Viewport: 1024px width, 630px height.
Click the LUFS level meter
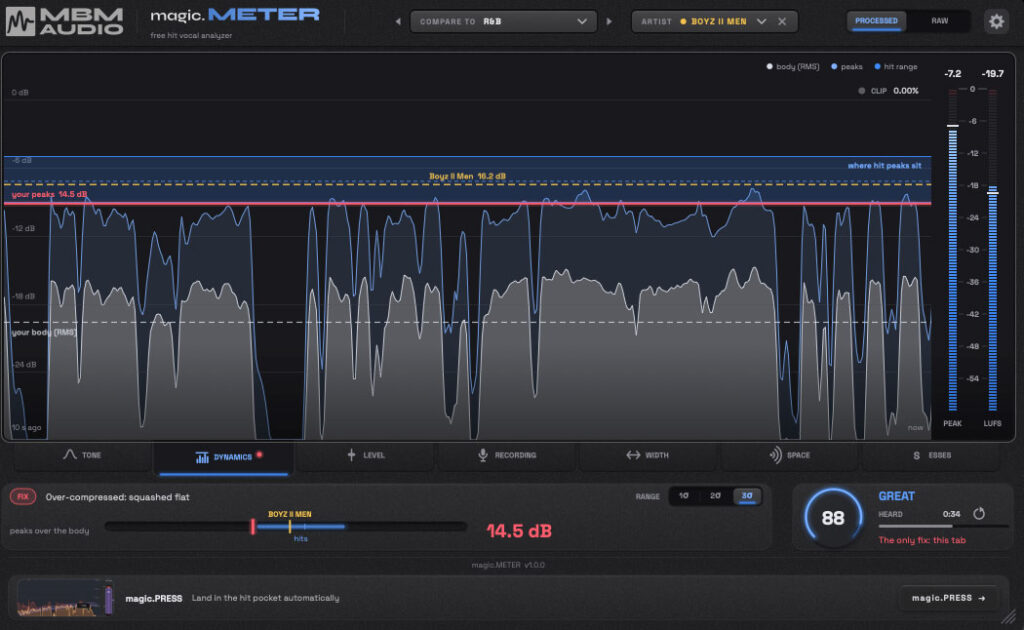point(992,249)
